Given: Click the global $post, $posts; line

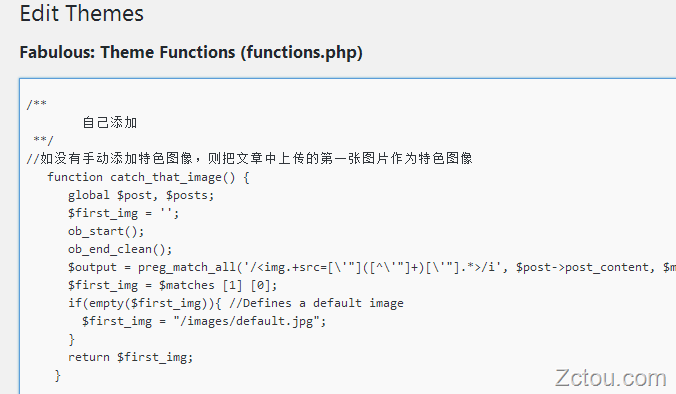Looking at the screenshot, I should (x=141, y=195).
